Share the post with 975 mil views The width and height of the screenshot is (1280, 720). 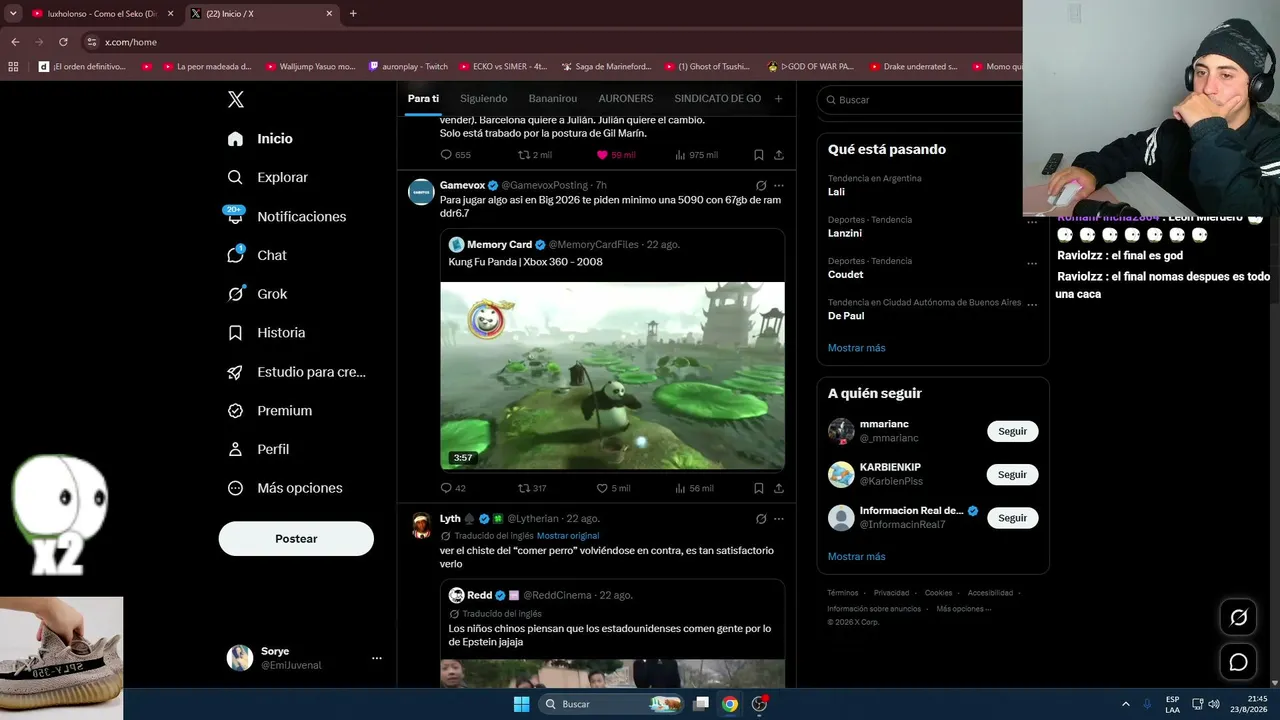(x=779, y=155)
